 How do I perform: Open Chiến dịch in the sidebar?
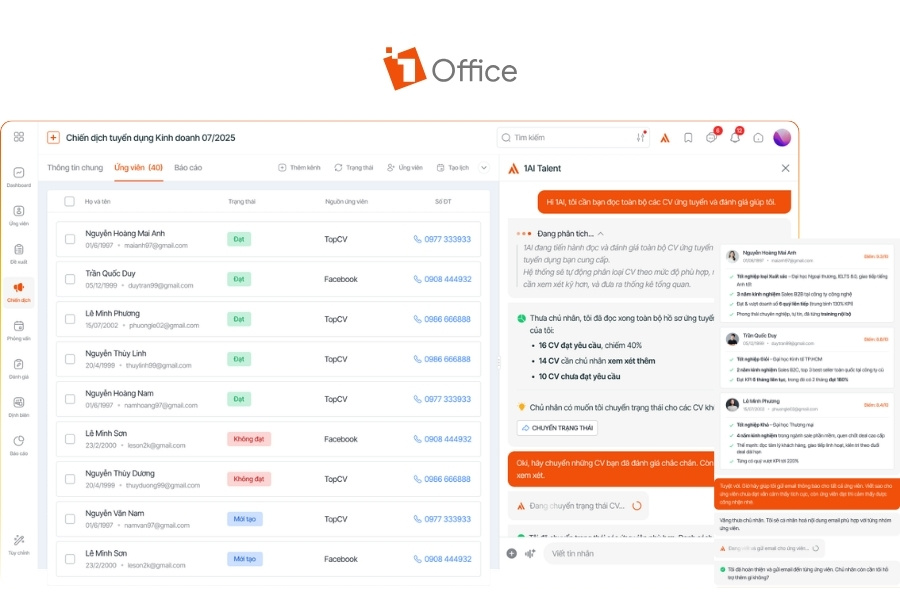tap(19, 292)
